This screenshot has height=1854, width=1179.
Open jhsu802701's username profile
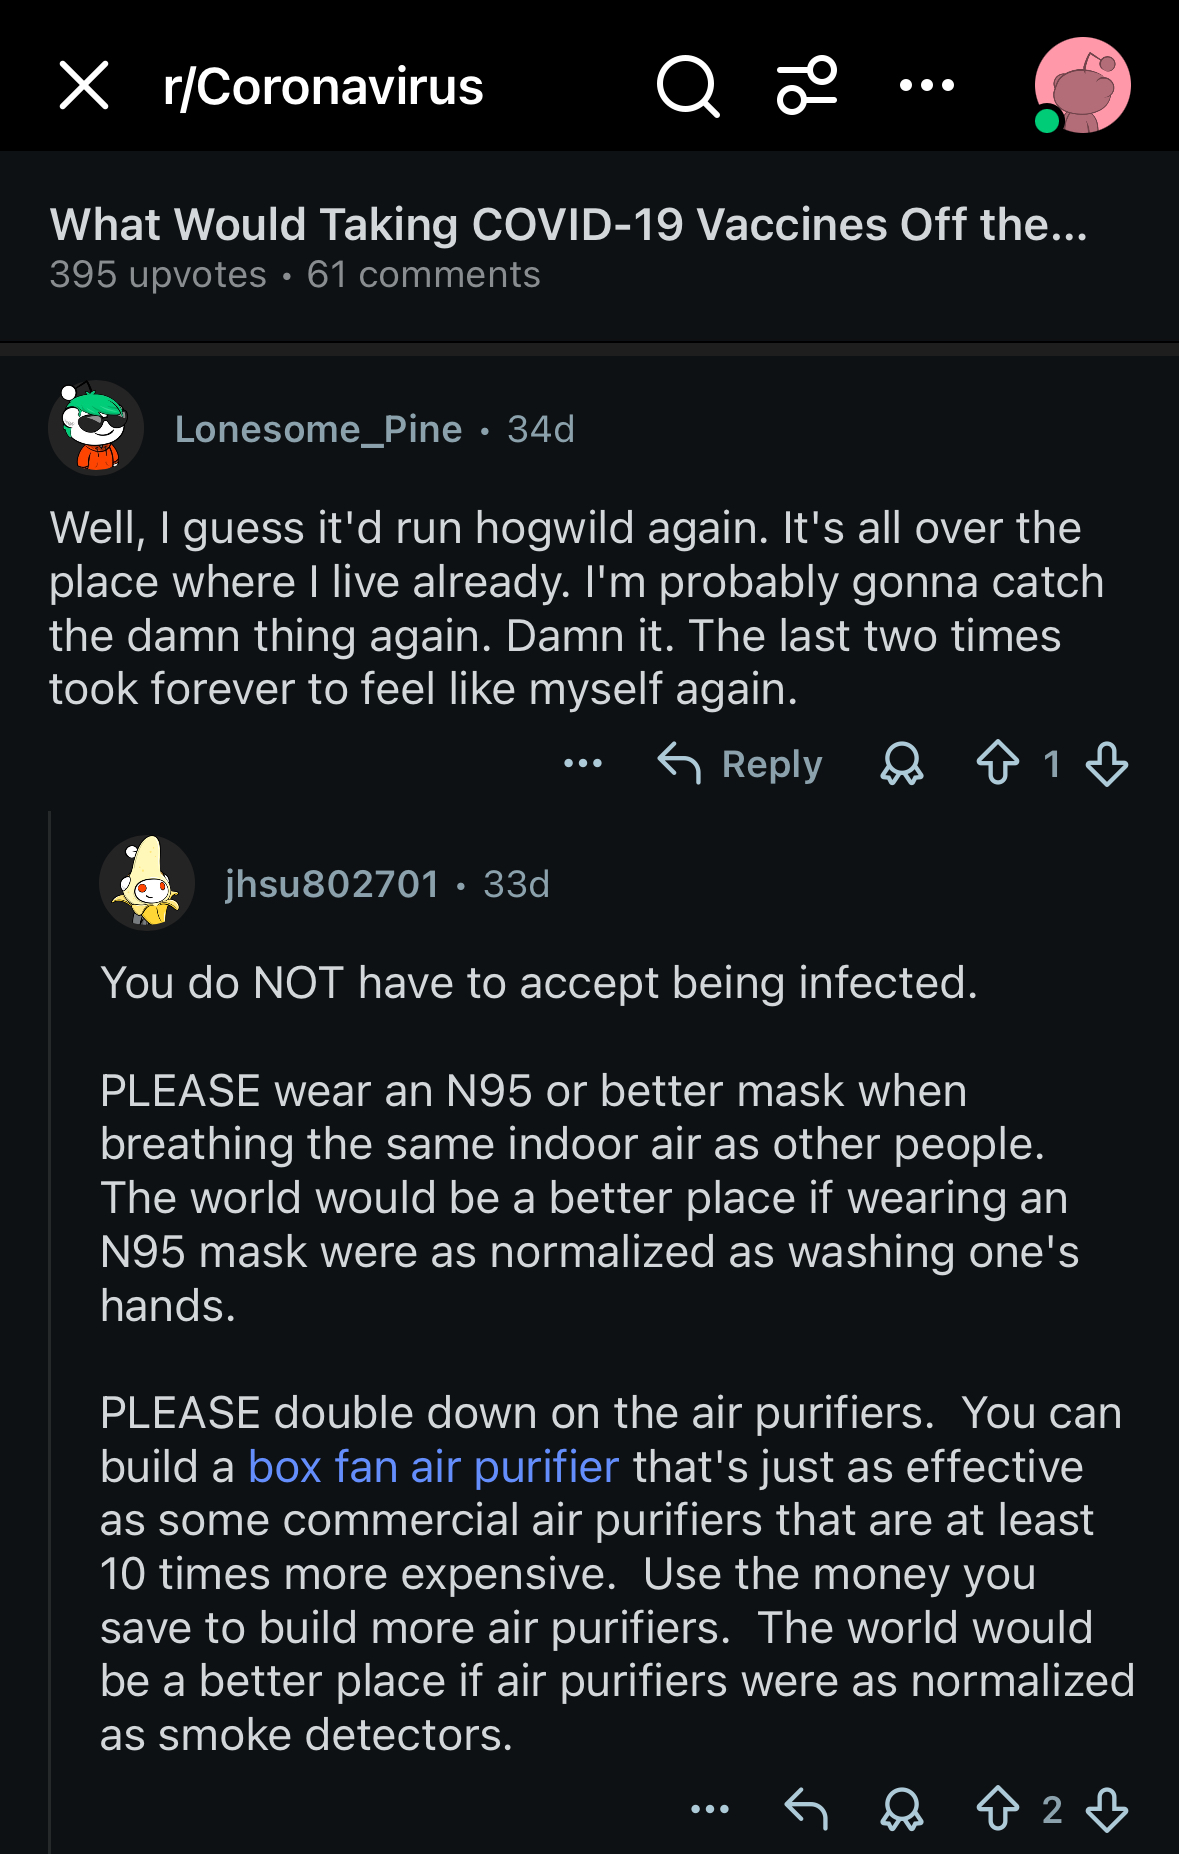[x=332, y=884]
